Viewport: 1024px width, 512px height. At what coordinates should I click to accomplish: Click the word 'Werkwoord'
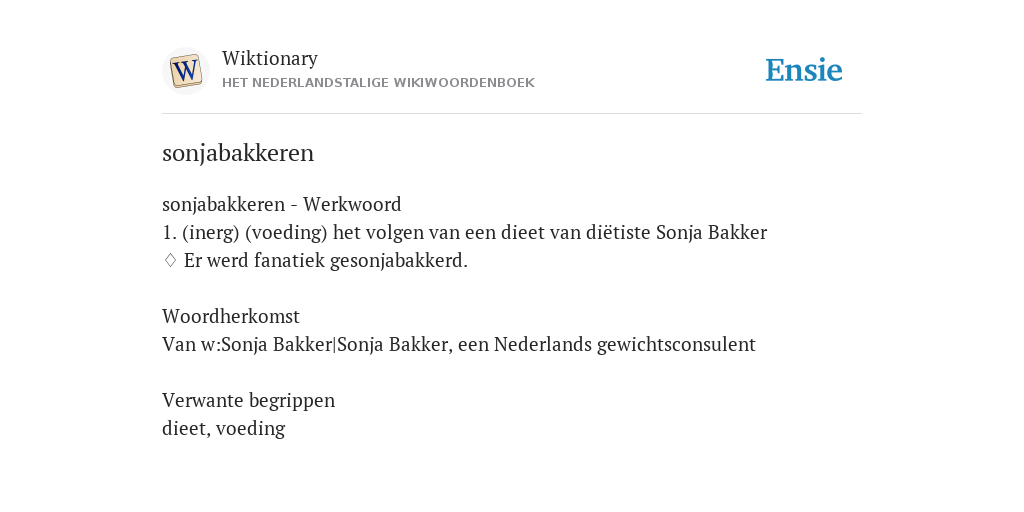point(352,204)
